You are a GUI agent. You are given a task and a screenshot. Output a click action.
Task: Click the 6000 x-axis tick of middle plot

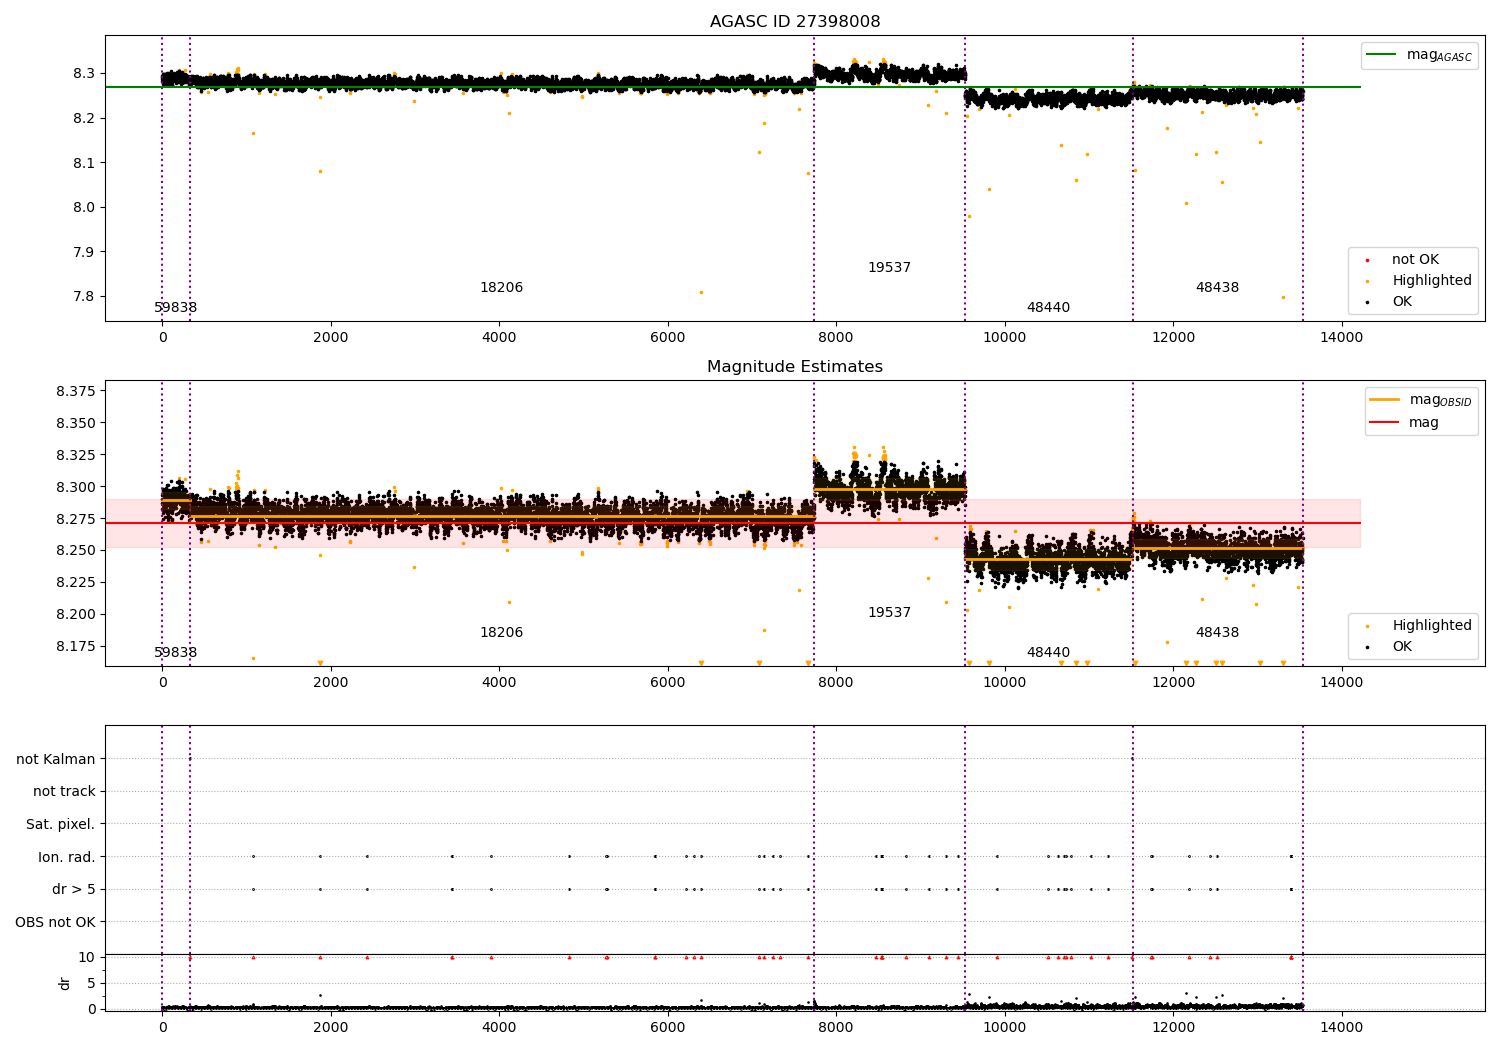click(668, 683)
